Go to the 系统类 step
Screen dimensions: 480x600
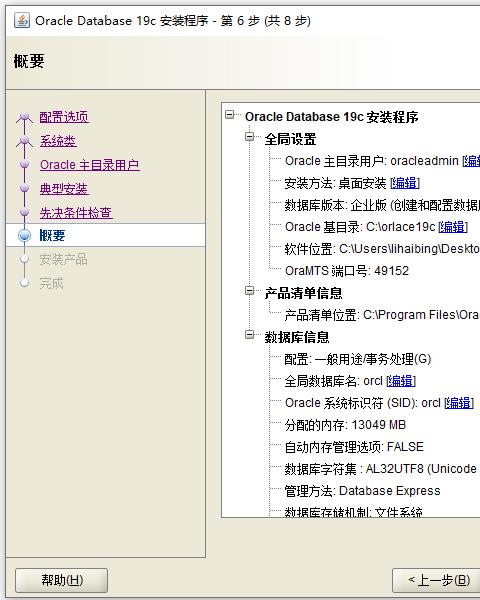(58, 141)
